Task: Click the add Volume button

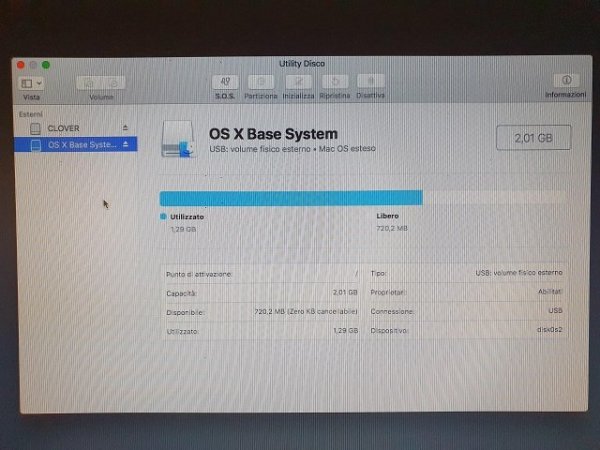Action: click(89, 83)
